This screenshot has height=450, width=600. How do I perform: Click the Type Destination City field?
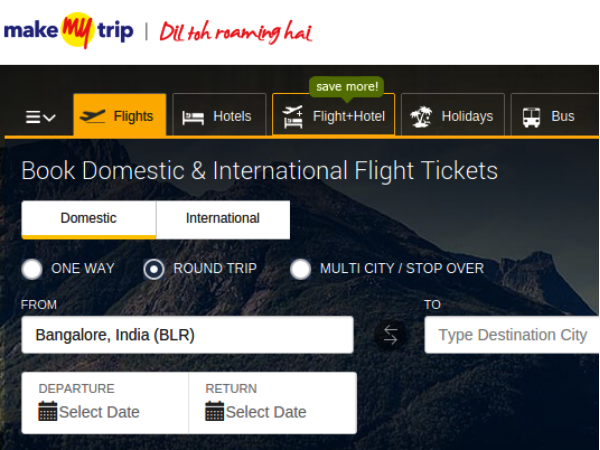click(512, 335)
